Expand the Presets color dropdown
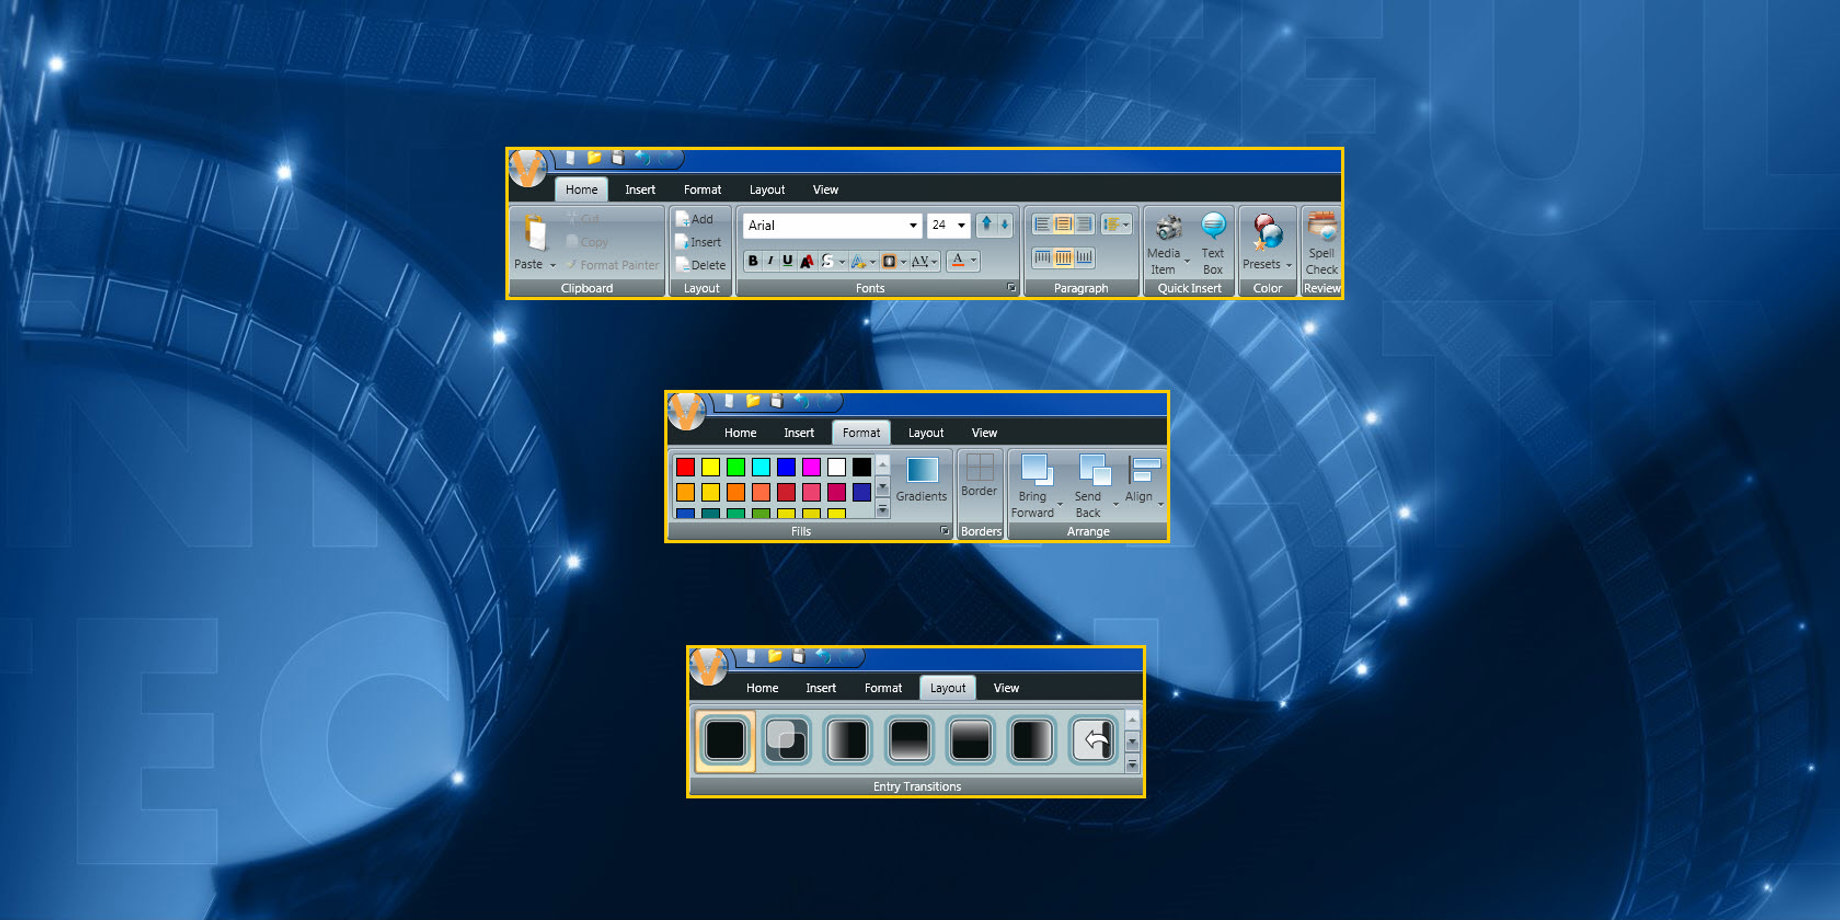The height and width of the screenshot is (920, 1840). click(x=1288, y=266)
